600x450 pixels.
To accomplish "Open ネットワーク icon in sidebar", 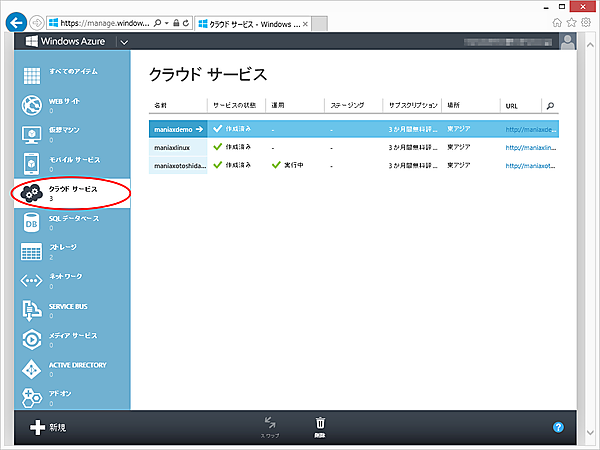I will pos(32,281).
